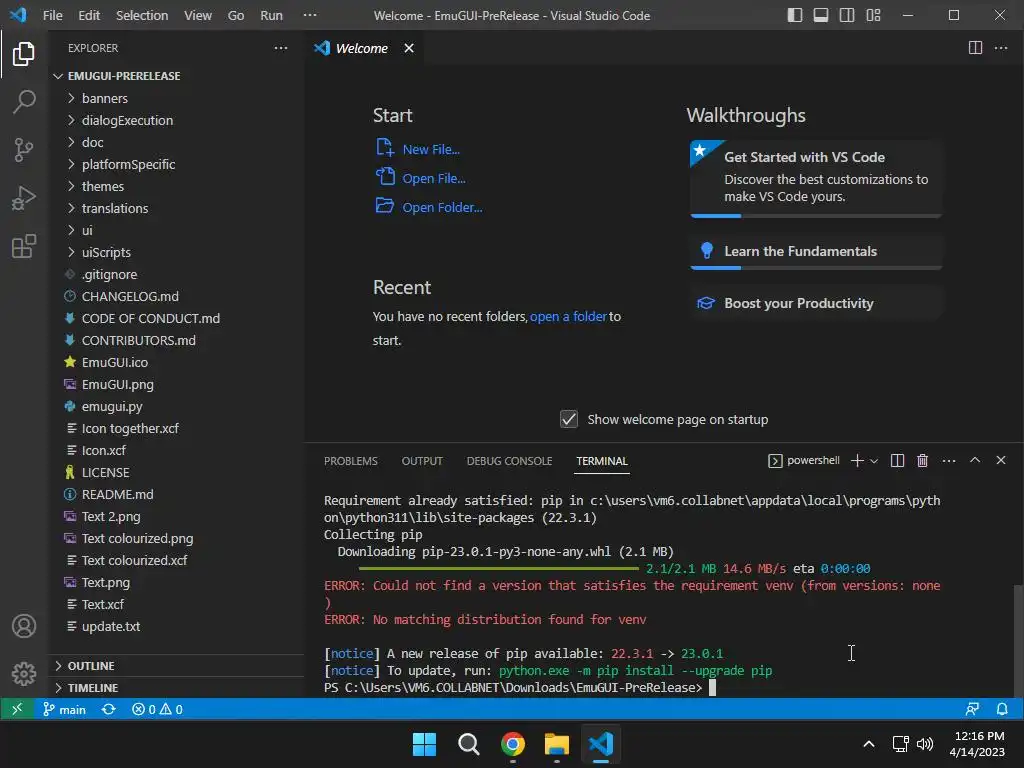
Task: Collapse the EMUGUI-PRERELEASE root folder
Action: [x=124, y=76]
